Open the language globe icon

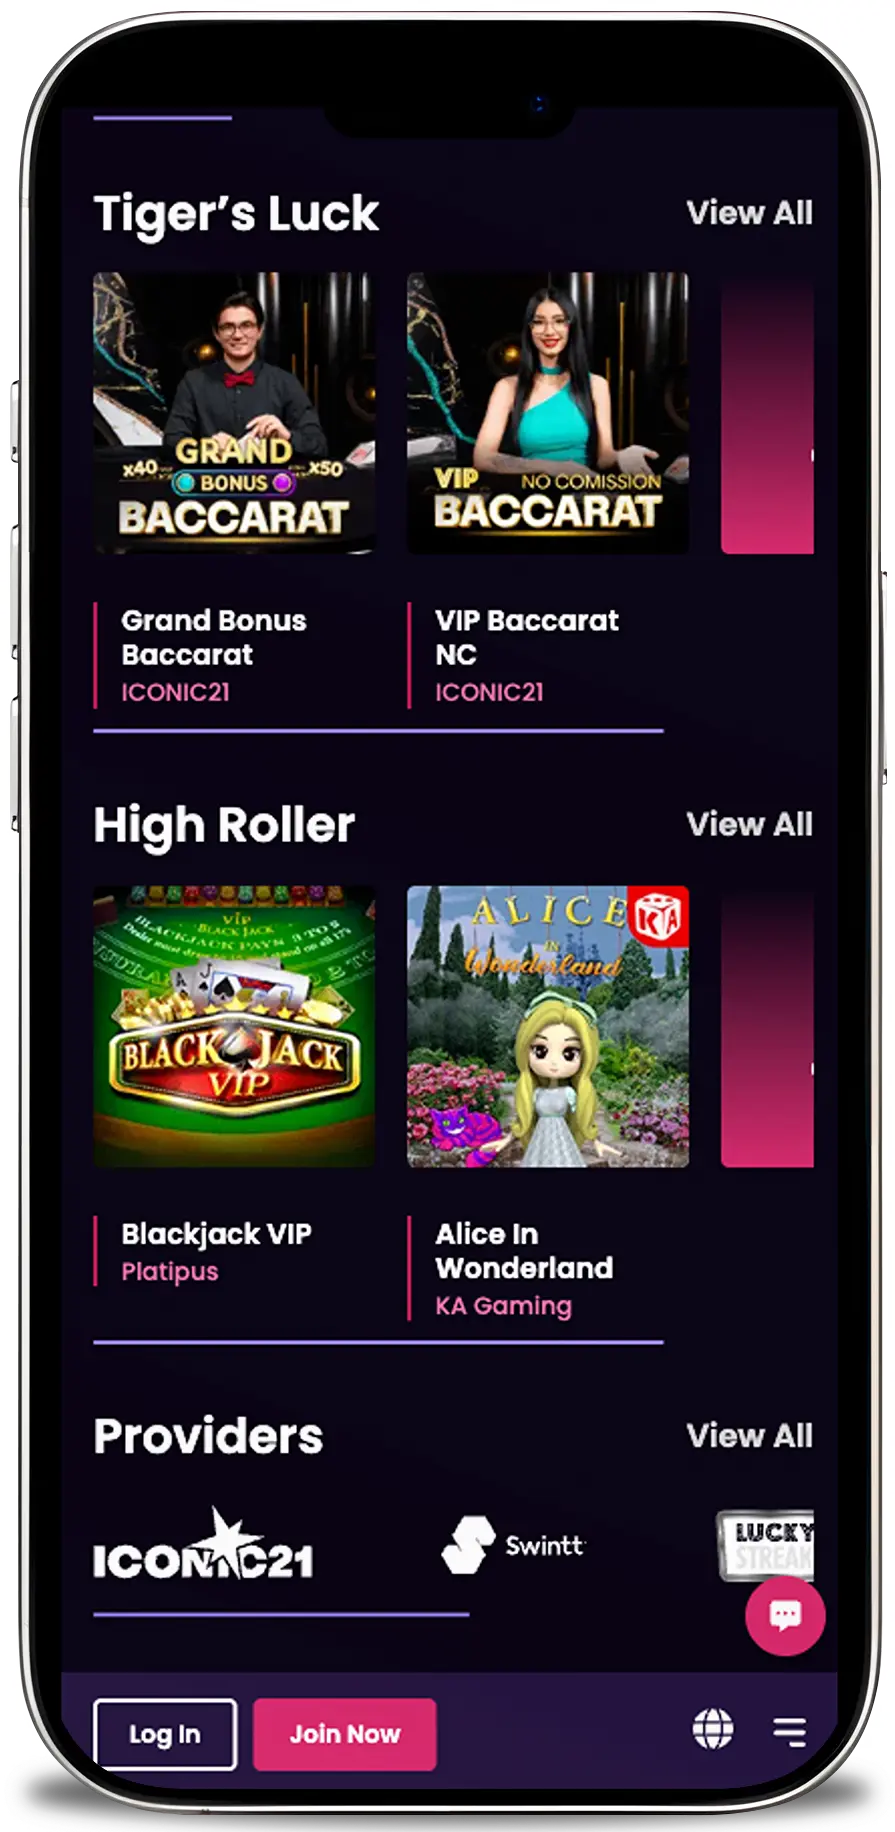[713, 1729]
